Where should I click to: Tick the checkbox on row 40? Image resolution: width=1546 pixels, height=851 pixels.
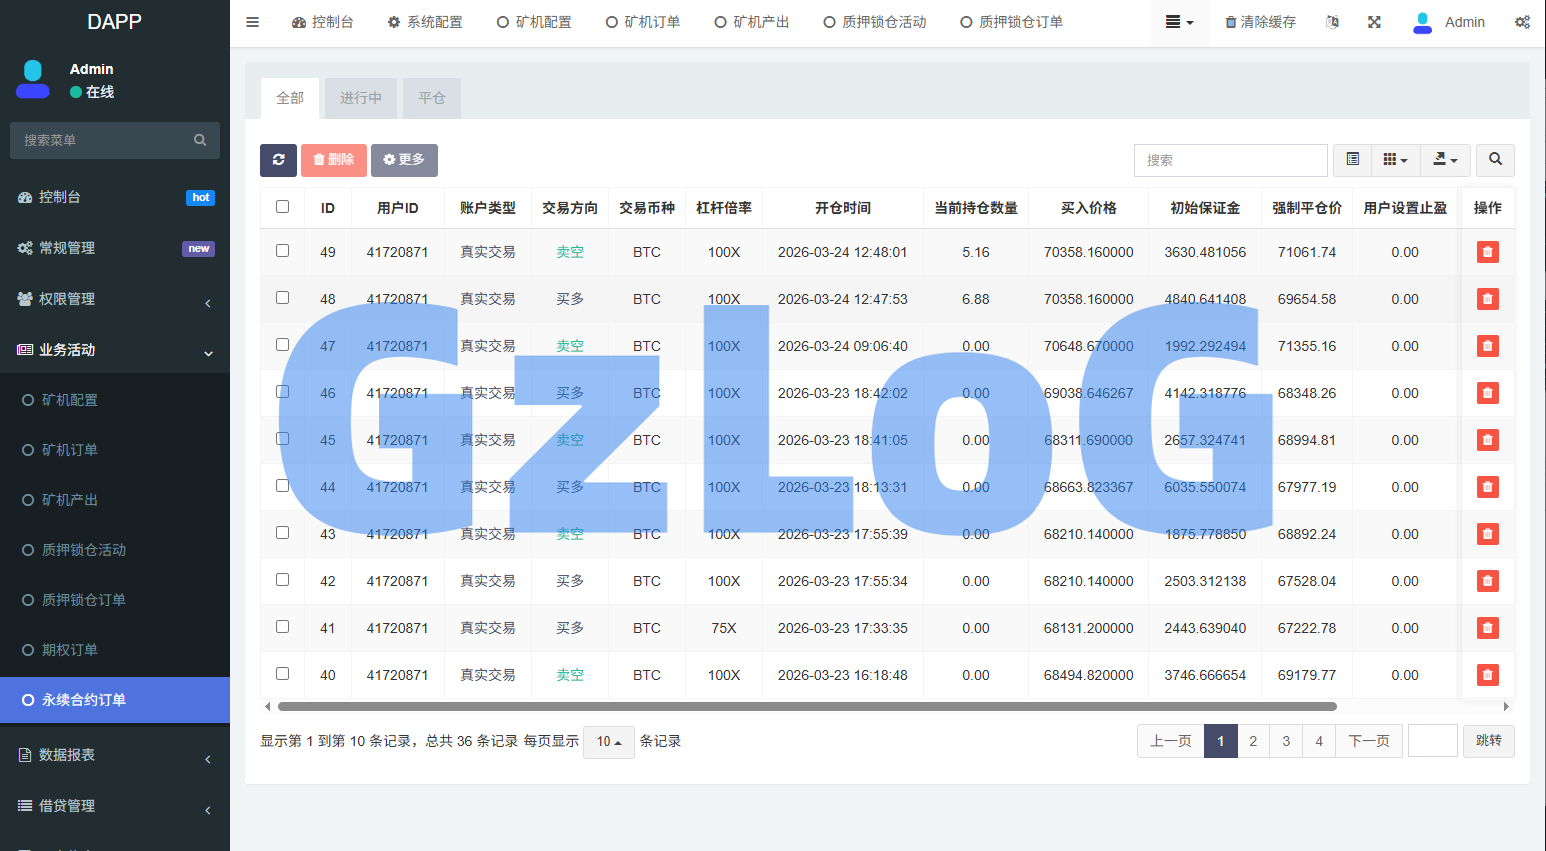pyautogui.click(x=283, y=674)
